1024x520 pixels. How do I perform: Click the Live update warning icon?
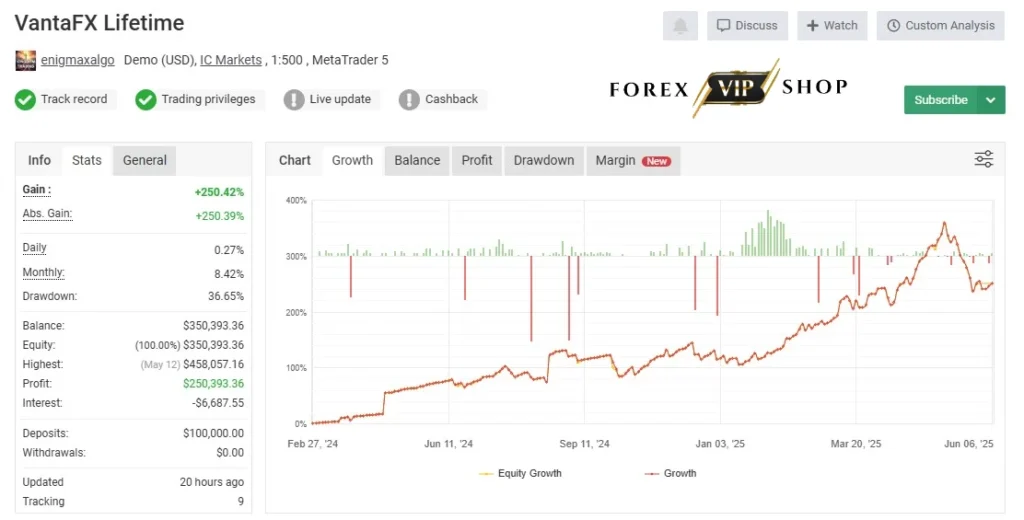point(294,99)
